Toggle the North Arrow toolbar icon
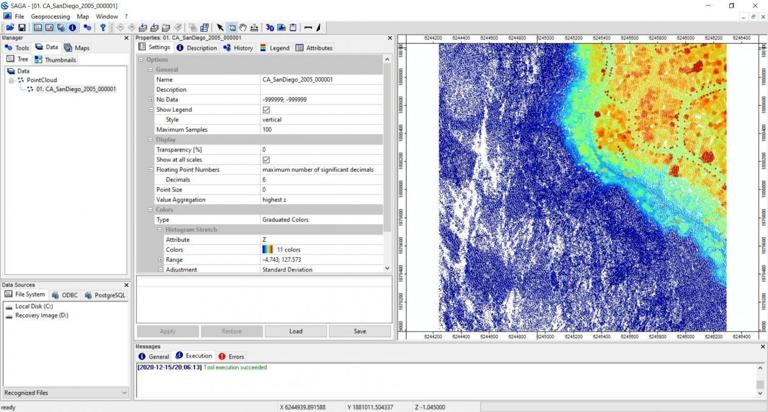 click(318, 28)
